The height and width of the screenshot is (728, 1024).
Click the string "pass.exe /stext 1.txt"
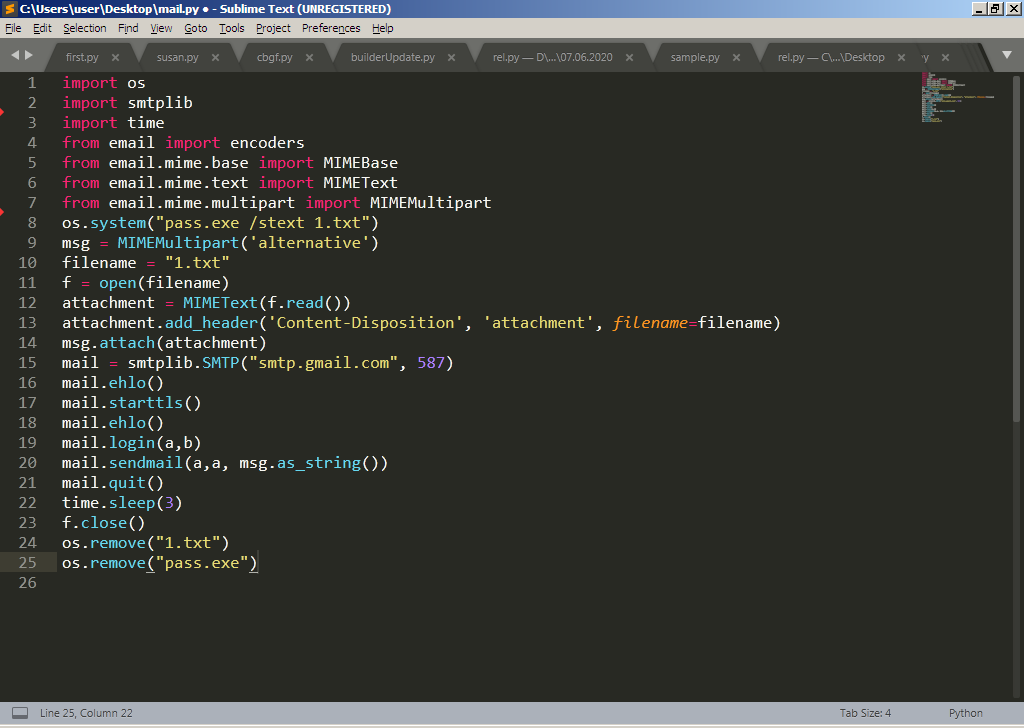coord(263,223)
